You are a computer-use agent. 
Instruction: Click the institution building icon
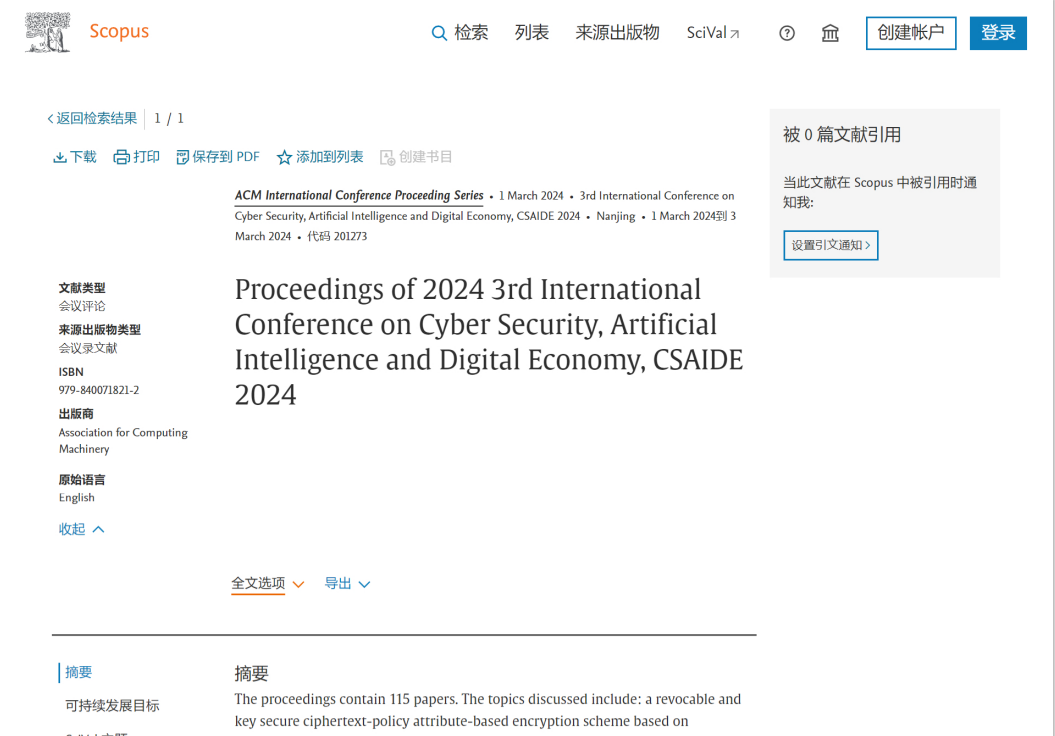[830, 33]
